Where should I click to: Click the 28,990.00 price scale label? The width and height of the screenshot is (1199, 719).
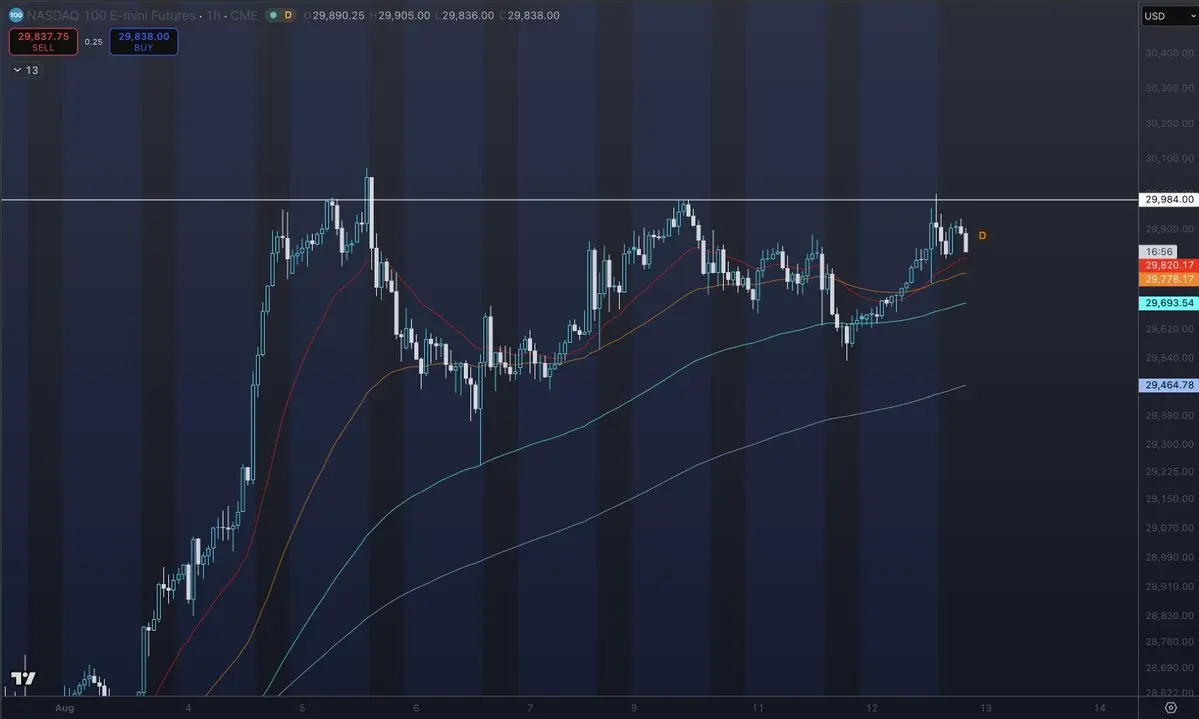(1169, 558)
